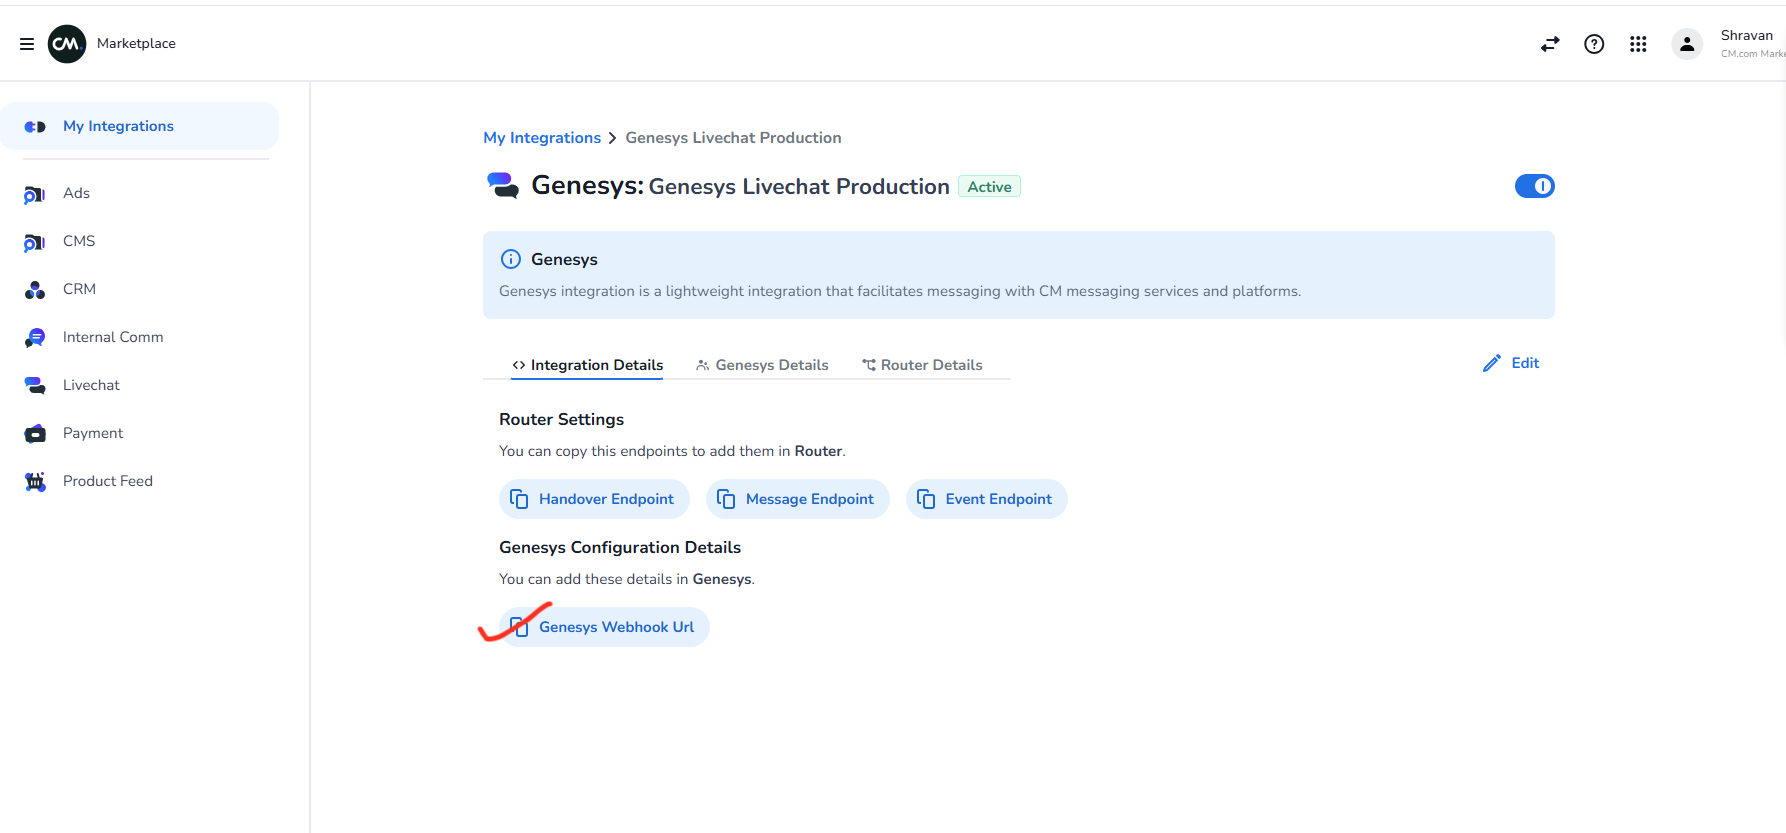Copy the Genesys Webhook Url
The image size is (1786, 833).
pyautogui.click(x=604, y=627)
